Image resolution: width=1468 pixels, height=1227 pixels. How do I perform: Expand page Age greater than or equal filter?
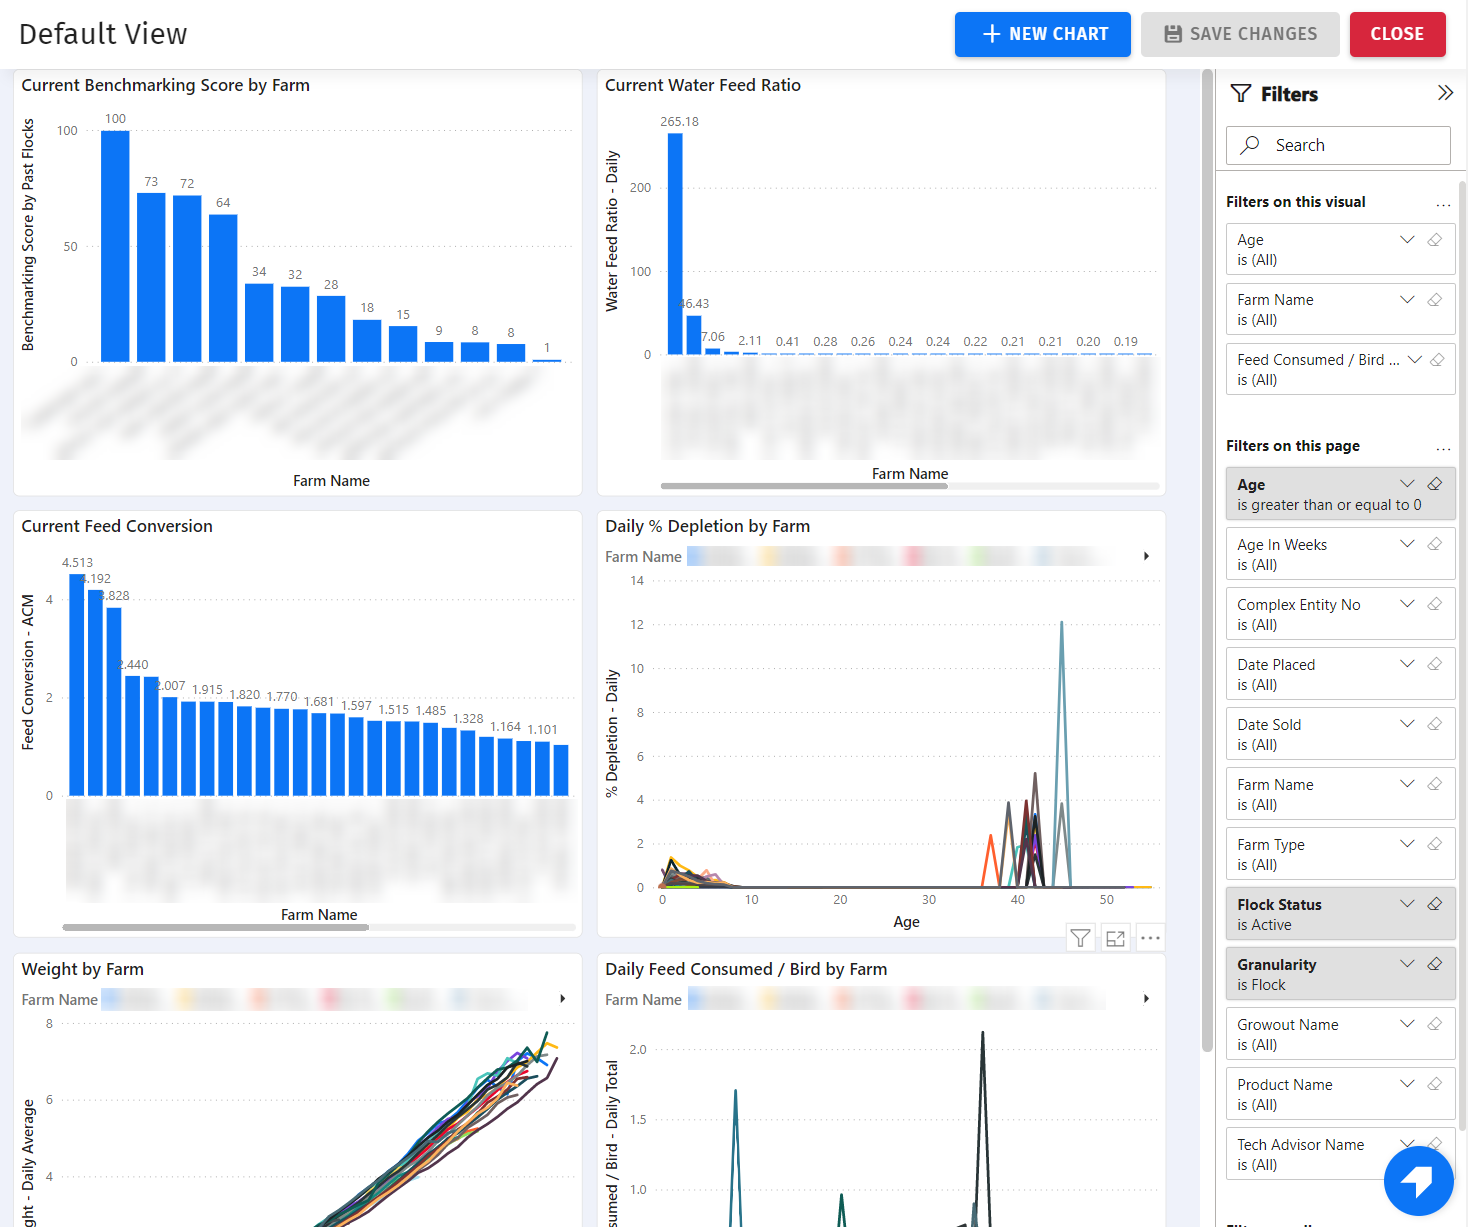(x=1407, y=484)
